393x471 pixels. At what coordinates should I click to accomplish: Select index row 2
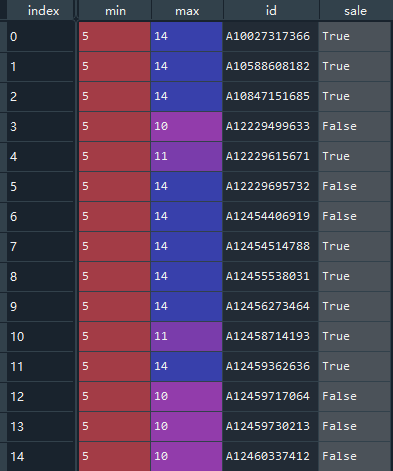click(x=40, y=96)
